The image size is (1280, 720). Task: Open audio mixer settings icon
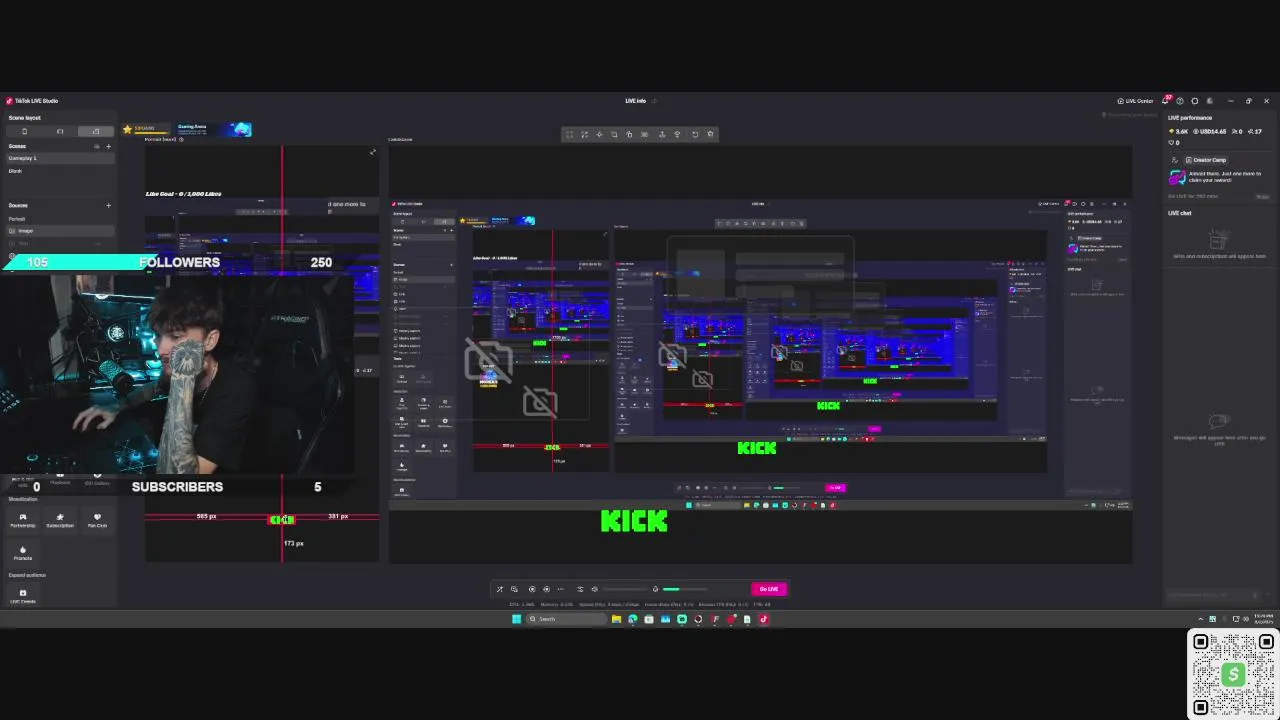[x=580, y=589]
